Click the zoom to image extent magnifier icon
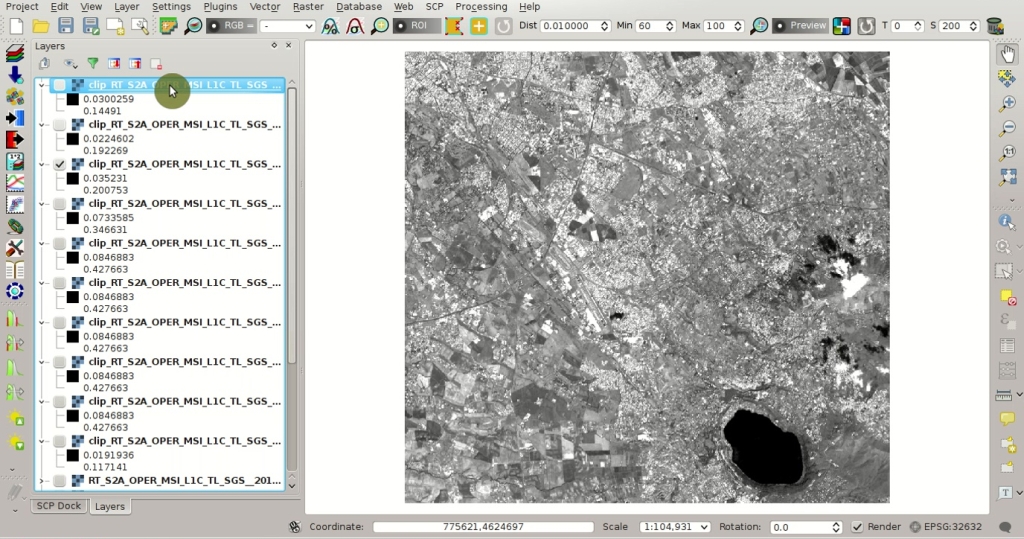 [x=193, y=26]
